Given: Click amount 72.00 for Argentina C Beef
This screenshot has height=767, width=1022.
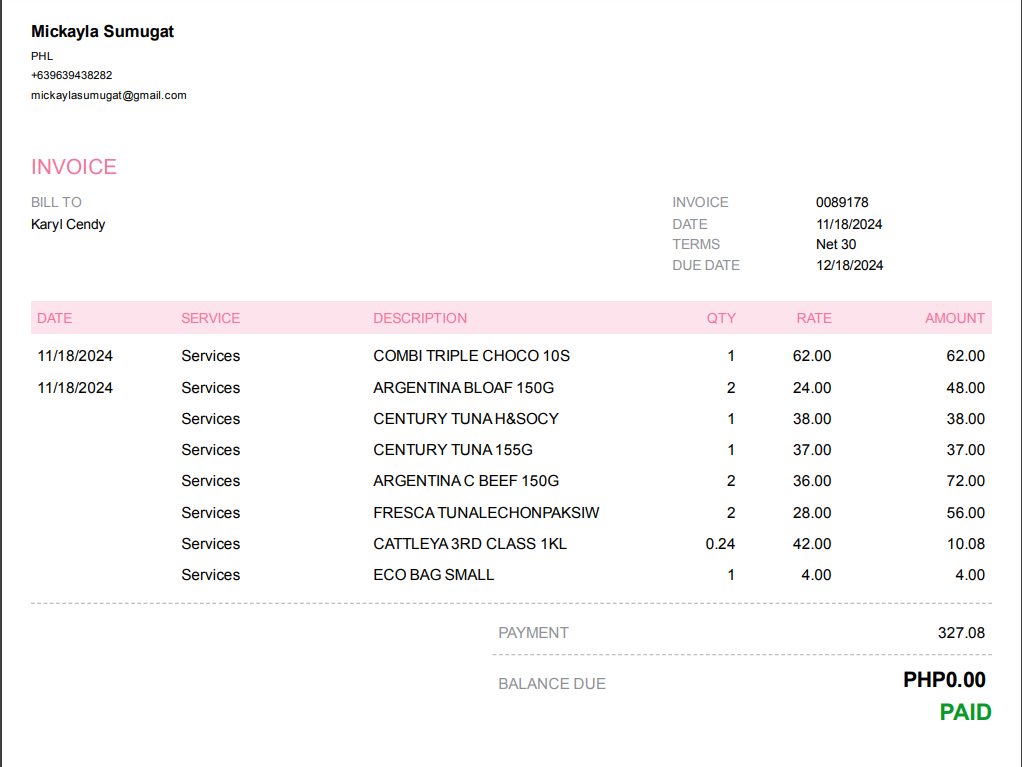Looking at the screenshot, I should (965, 481).
